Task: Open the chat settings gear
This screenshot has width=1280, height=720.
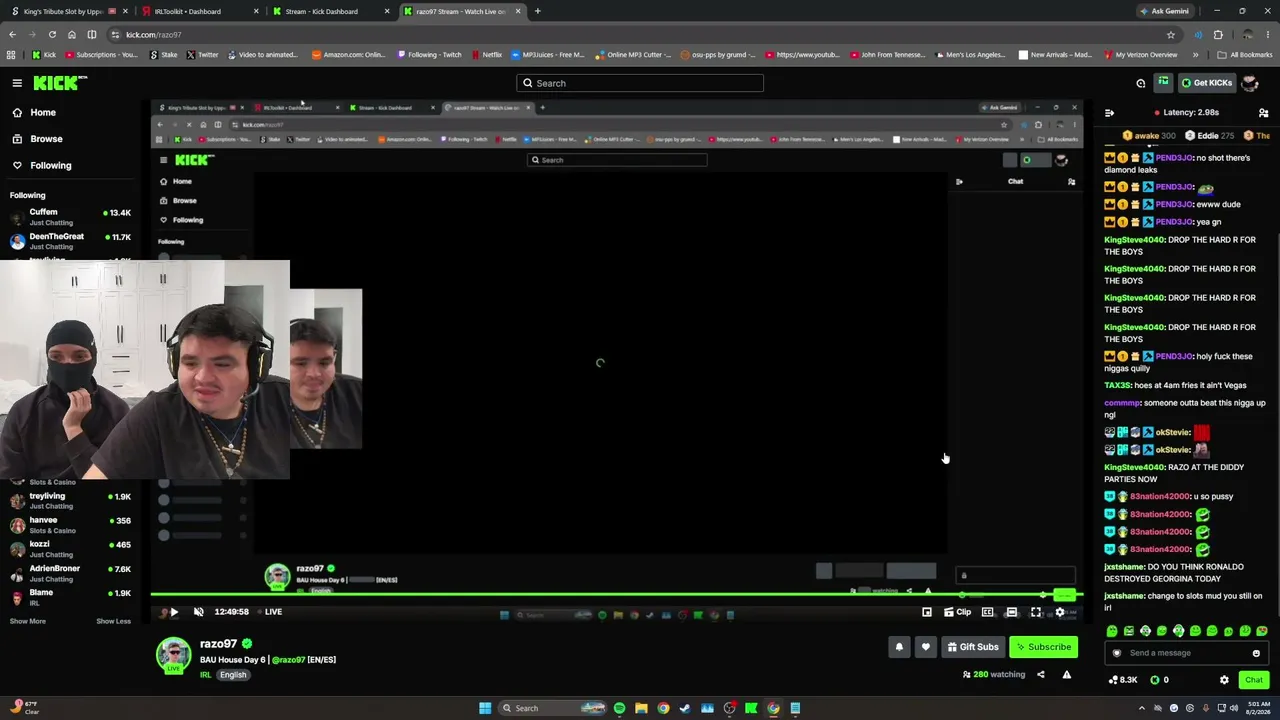Action: [x=1224, y=680]
